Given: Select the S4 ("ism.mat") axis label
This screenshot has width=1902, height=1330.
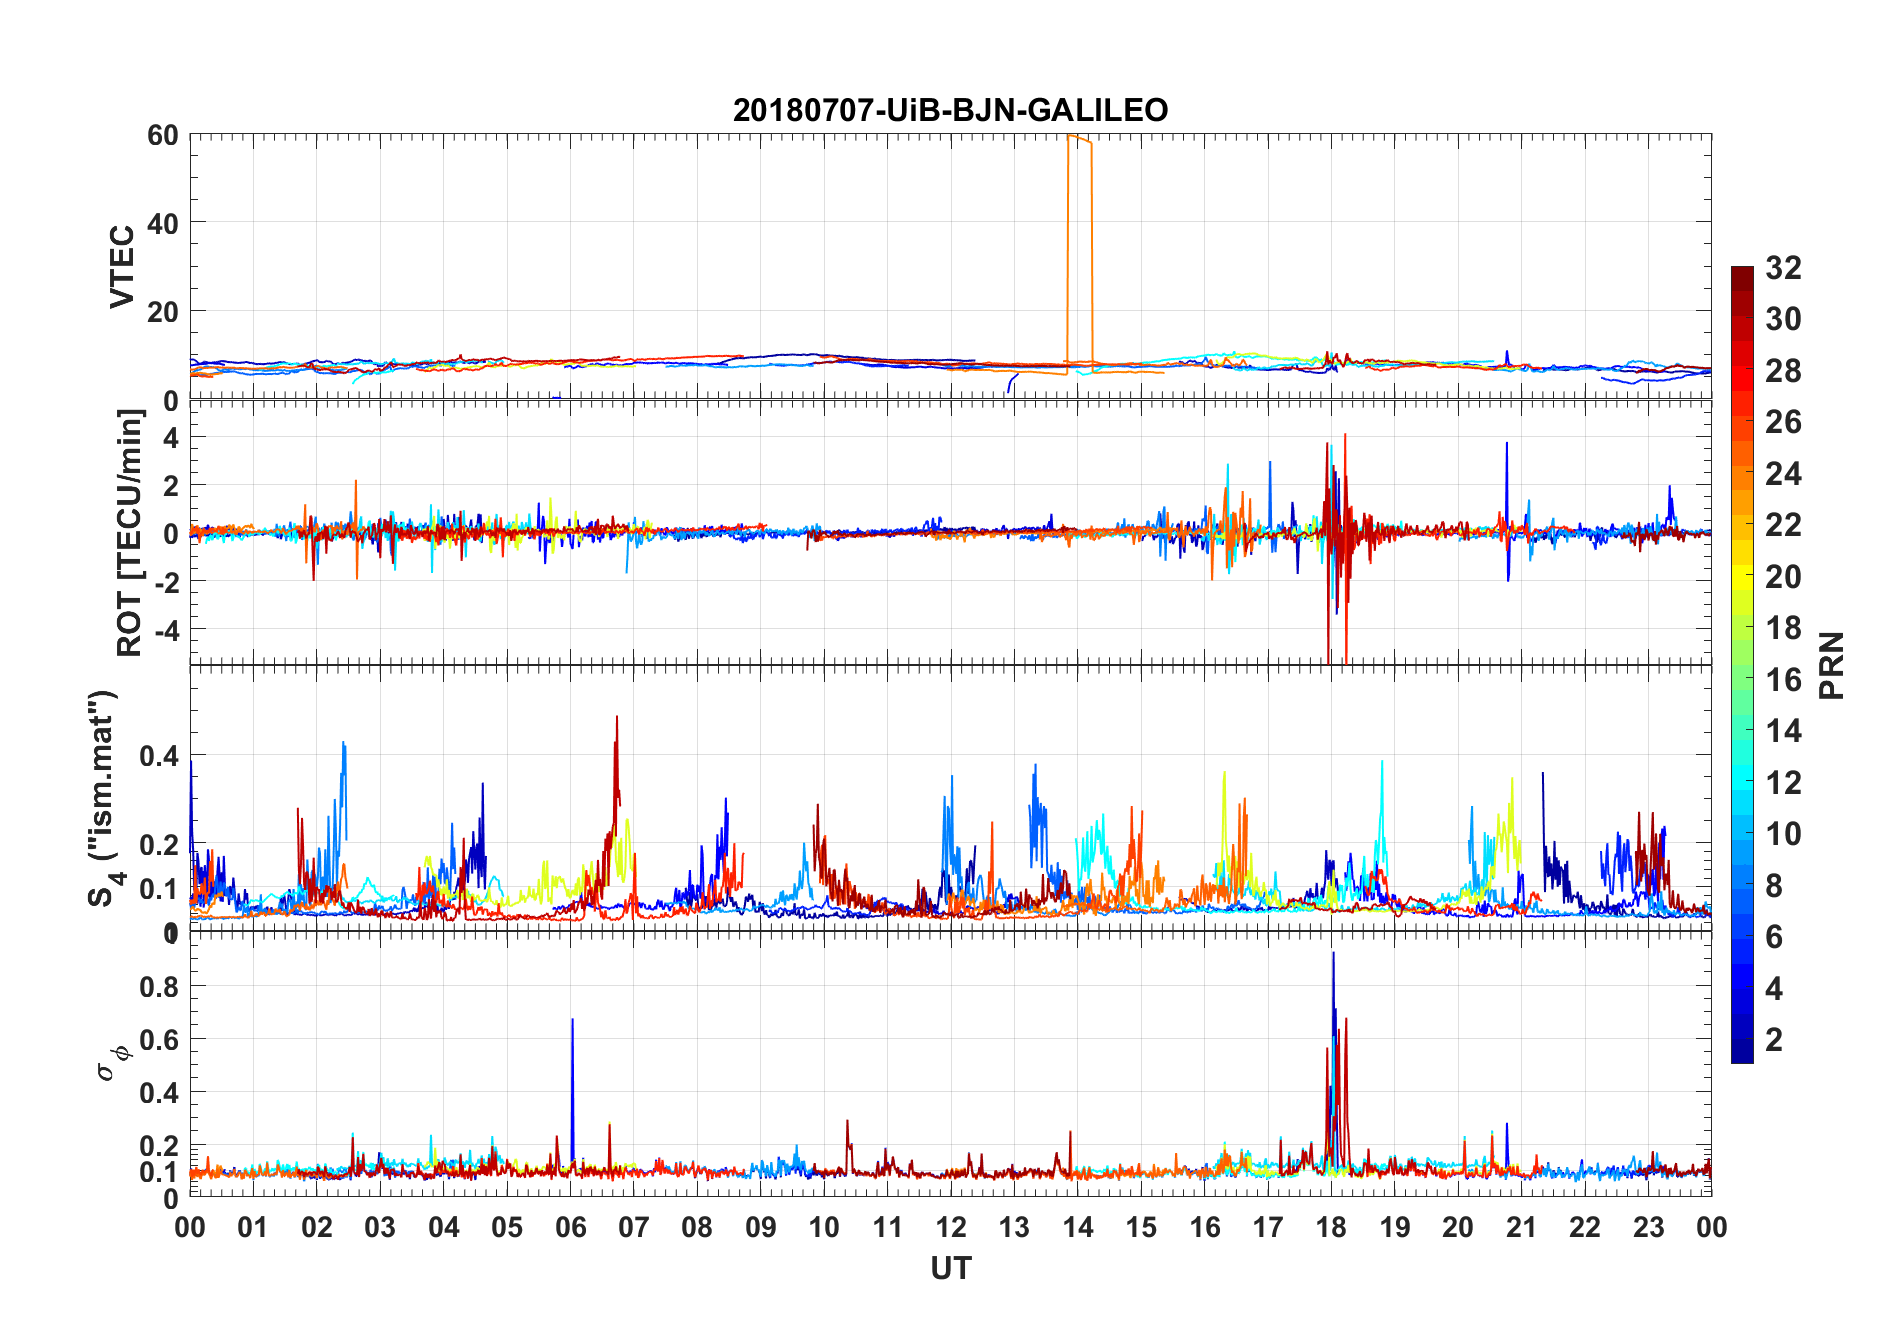Looking at the screenshot, I should click(x=104, y=799).
